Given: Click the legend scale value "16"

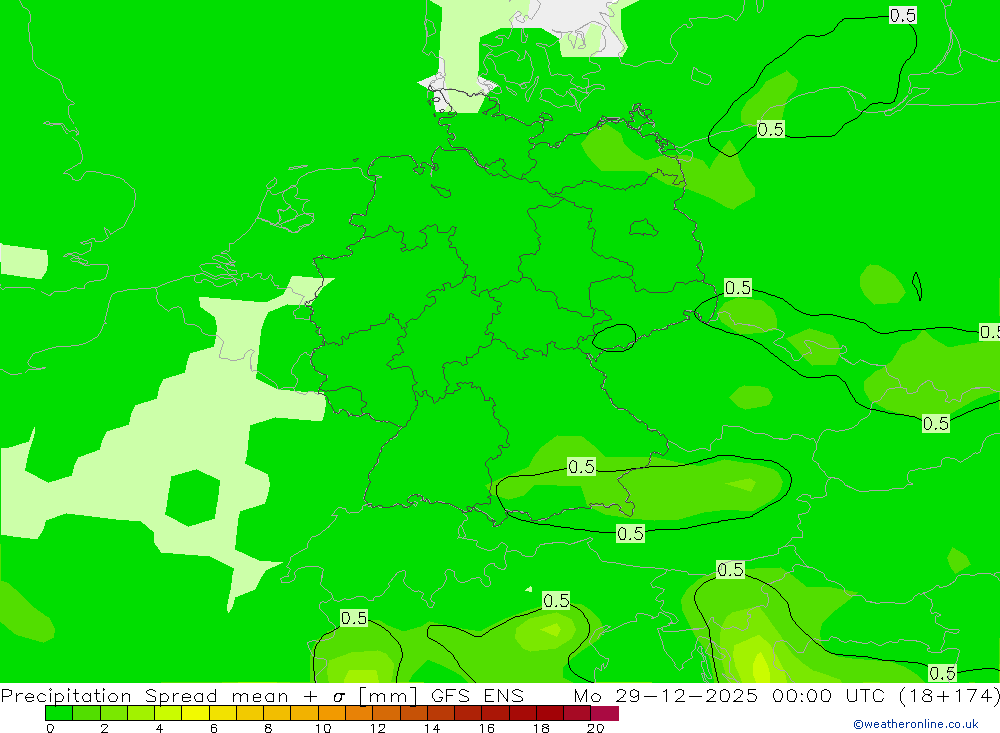Looking at the screenshot, I should pos(487,728).
